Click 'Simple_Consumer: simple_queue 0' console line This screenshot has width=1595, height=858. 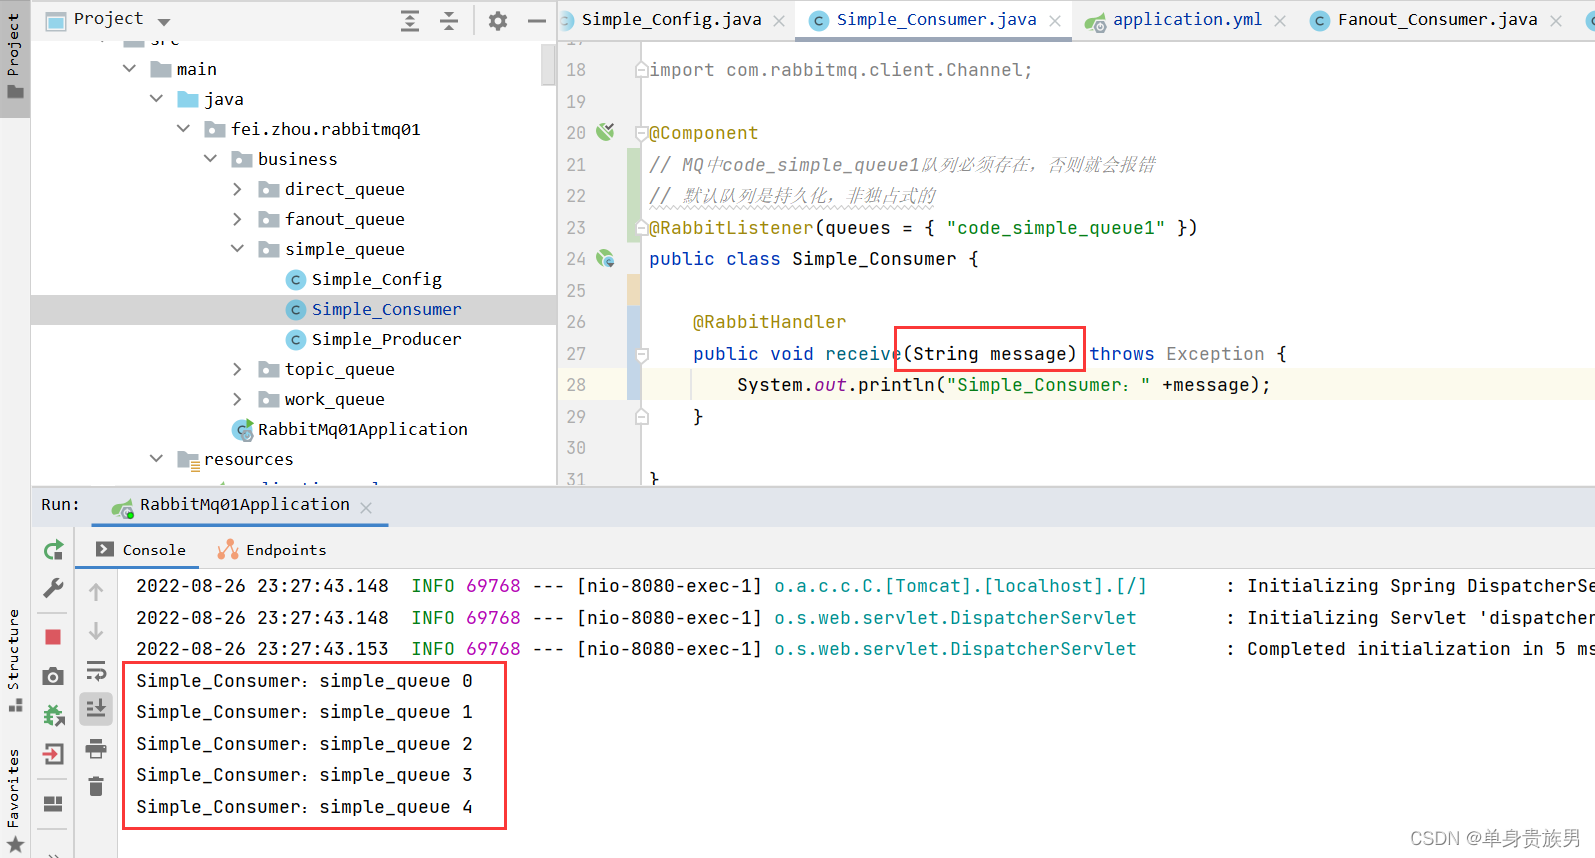pos(304,681)
